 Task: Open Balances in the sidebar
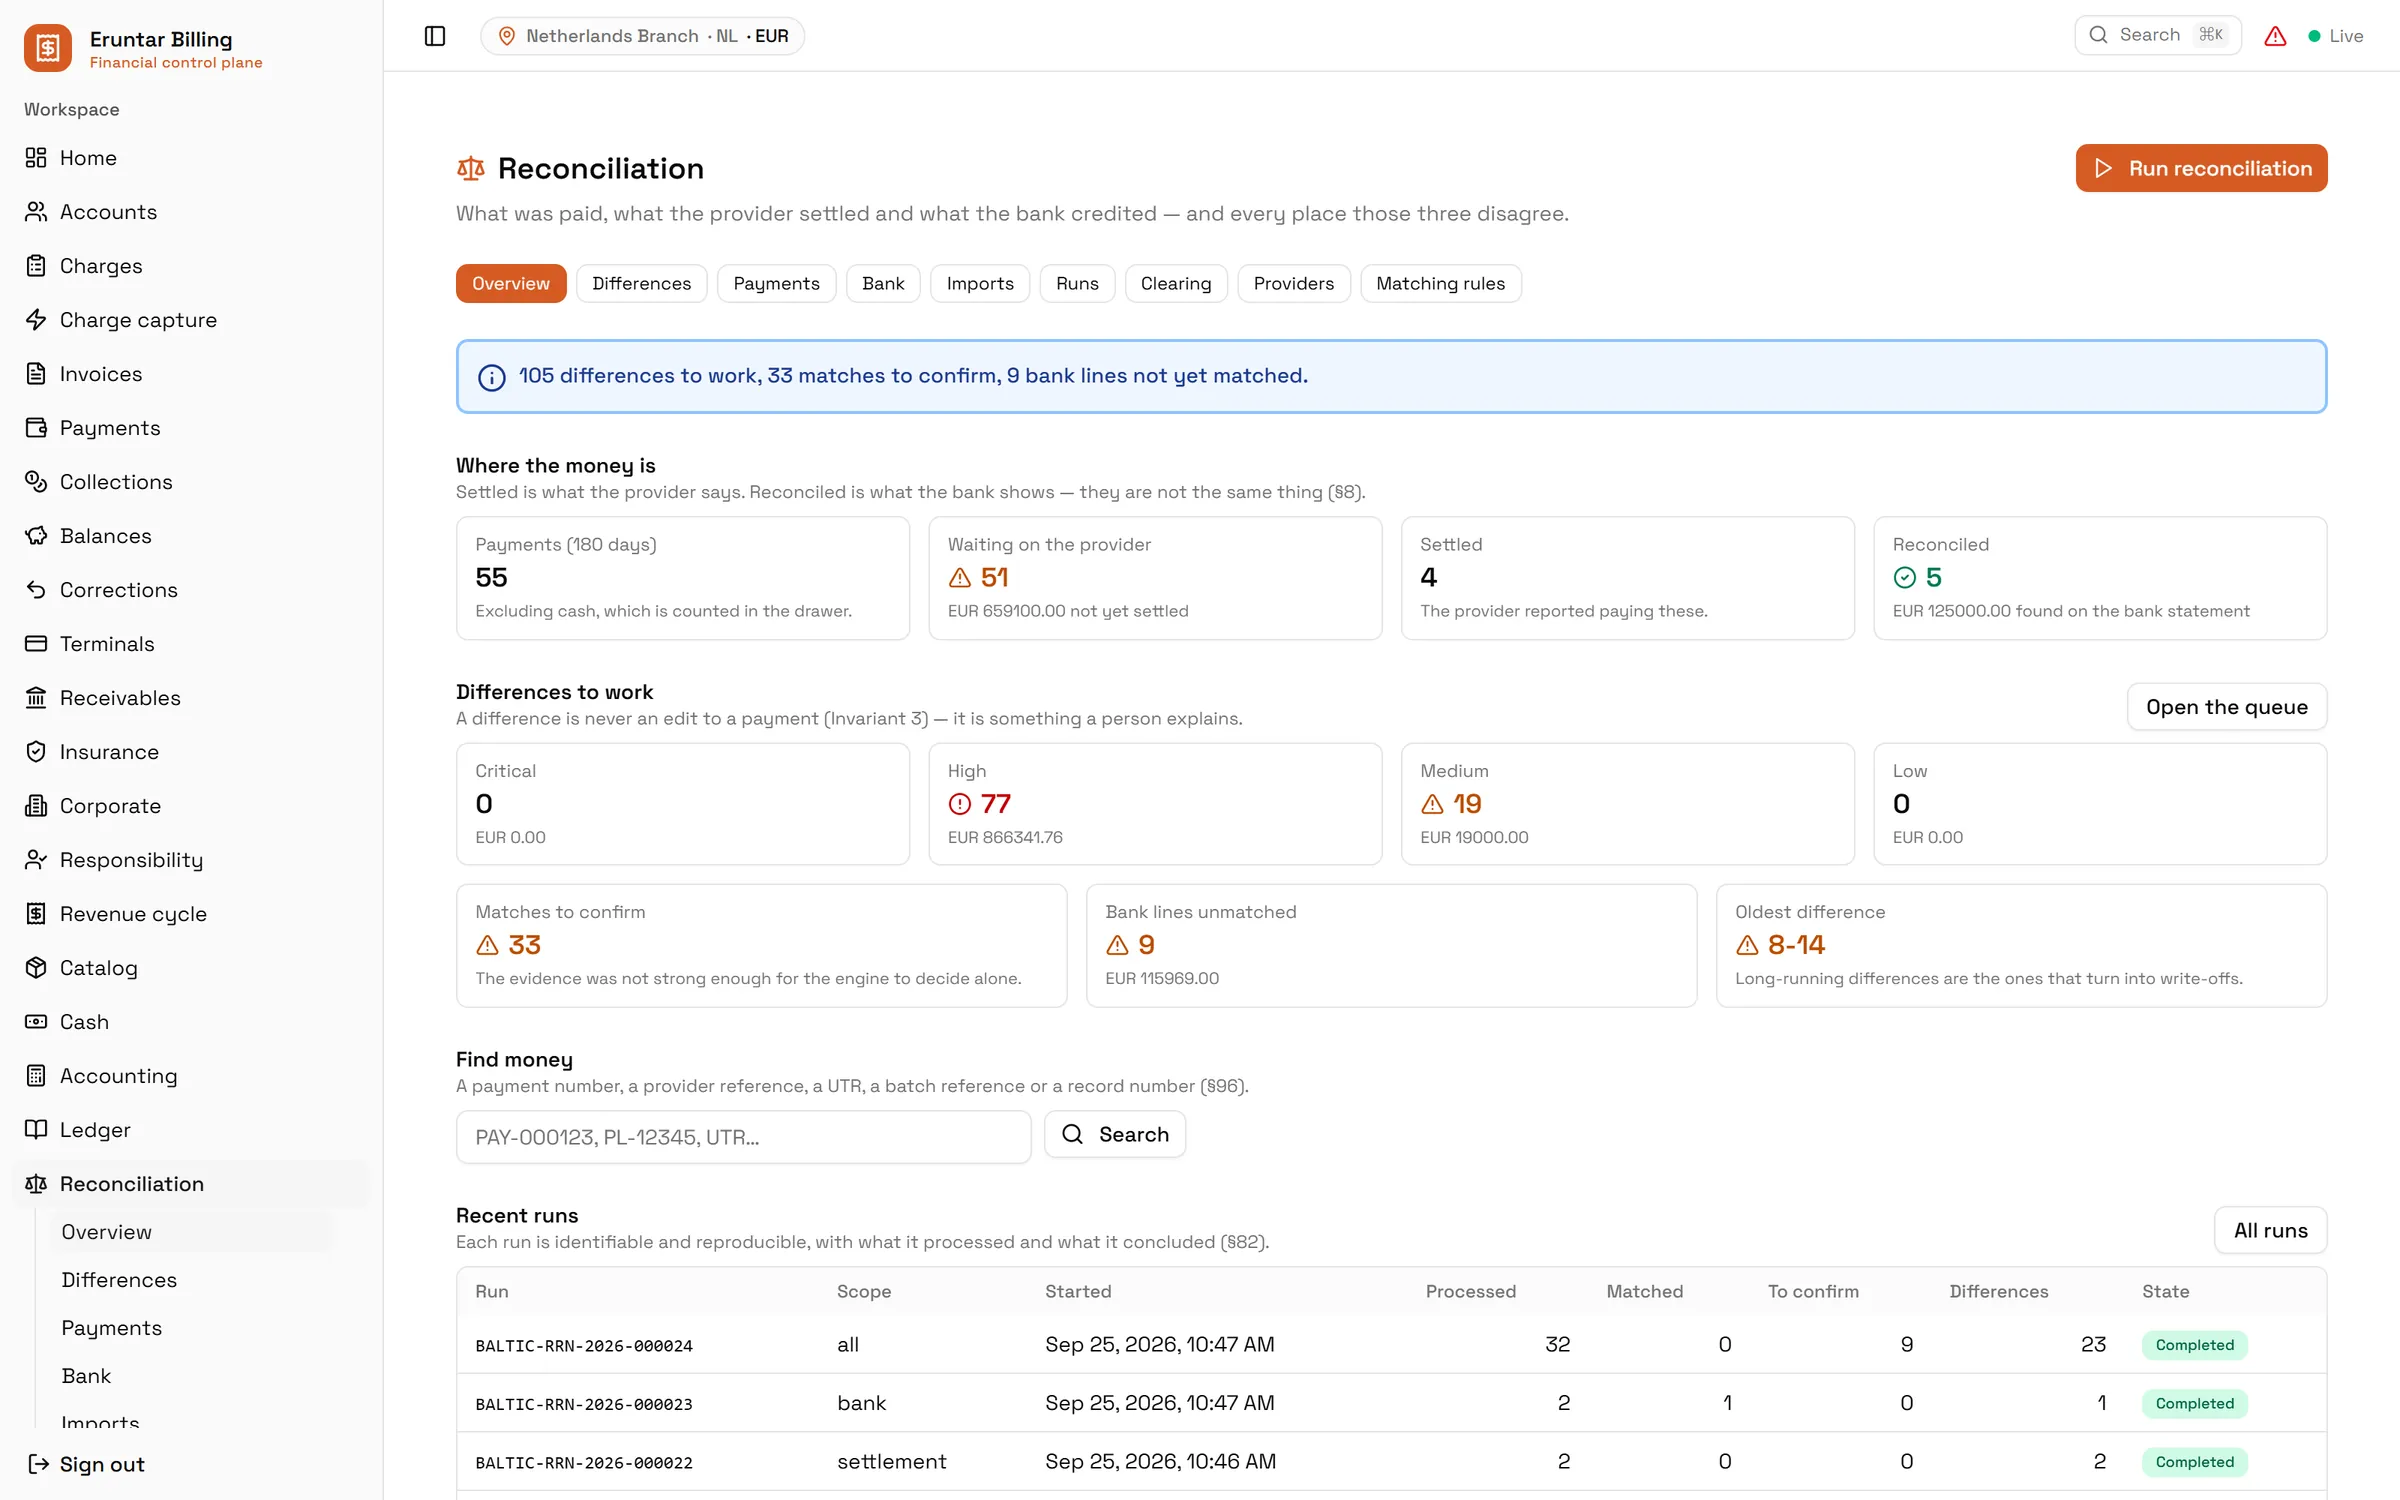click(x=190, y=536)
